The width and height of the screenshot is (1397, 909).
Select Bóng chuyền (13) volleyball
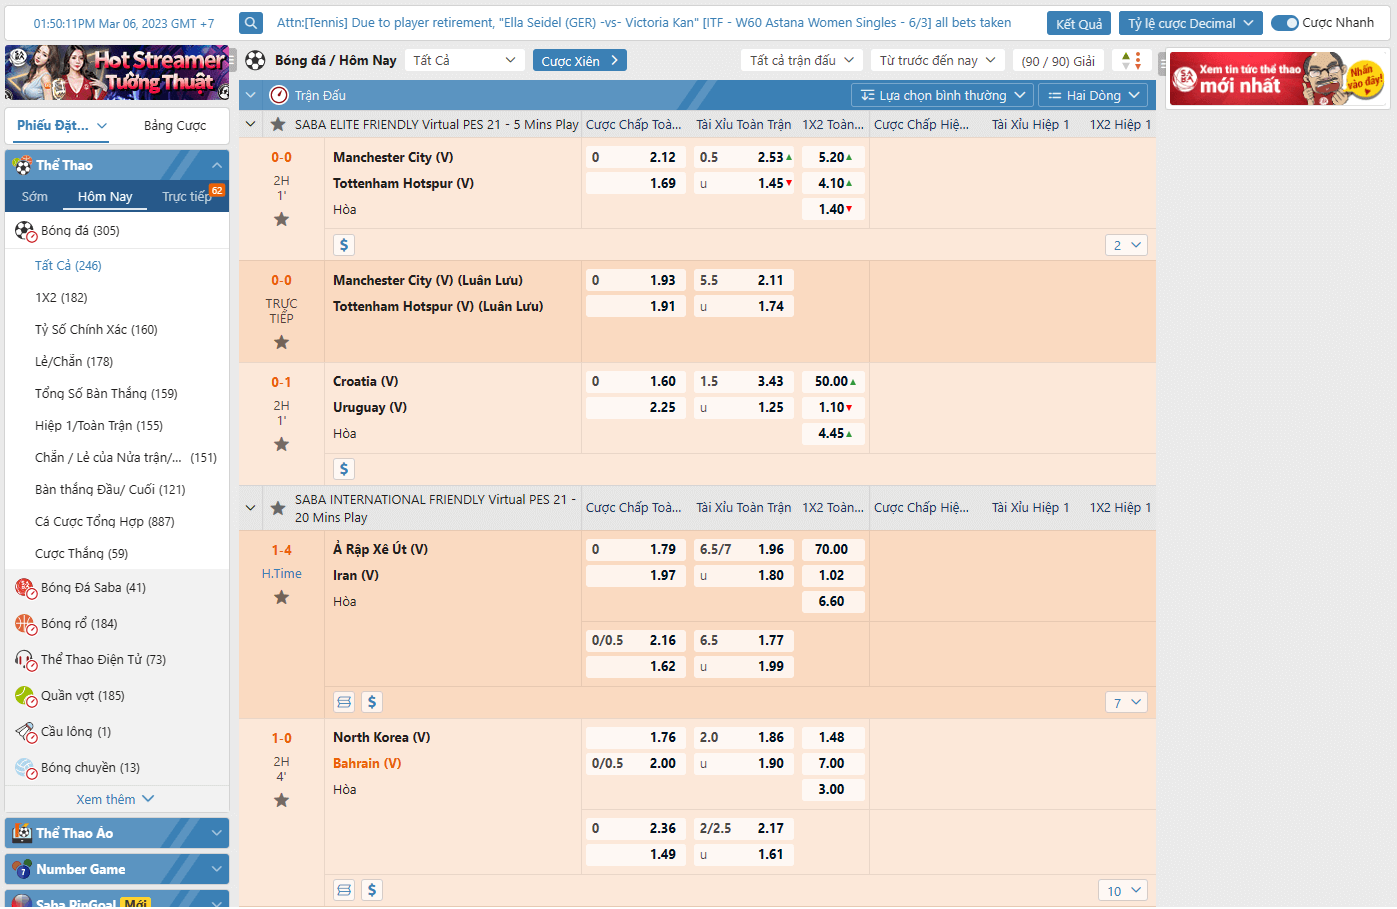point(117,768)
